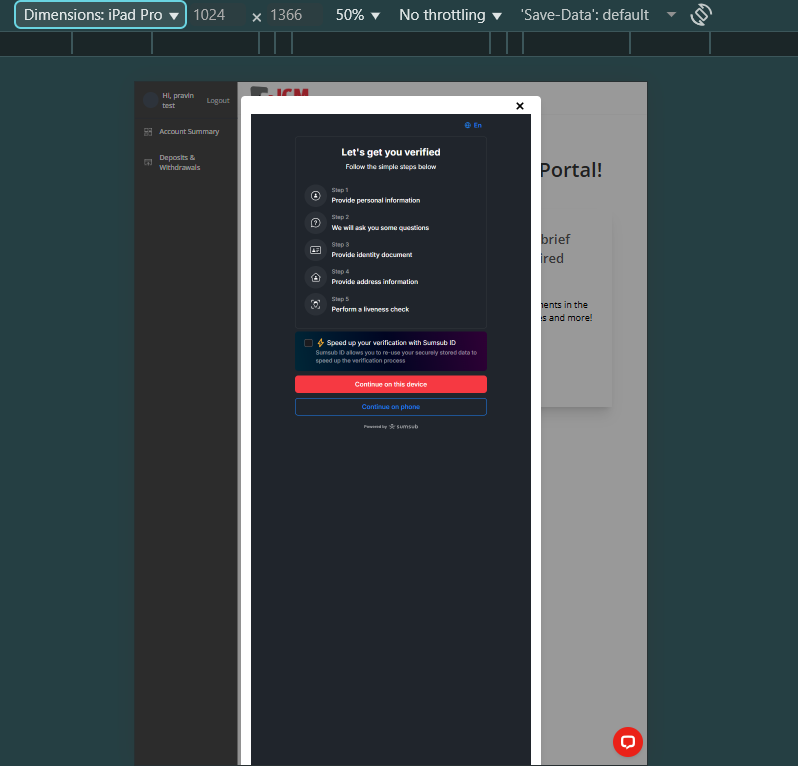Click the Step 1 personal information icon

pyautogui.click(x=315, y=195)
